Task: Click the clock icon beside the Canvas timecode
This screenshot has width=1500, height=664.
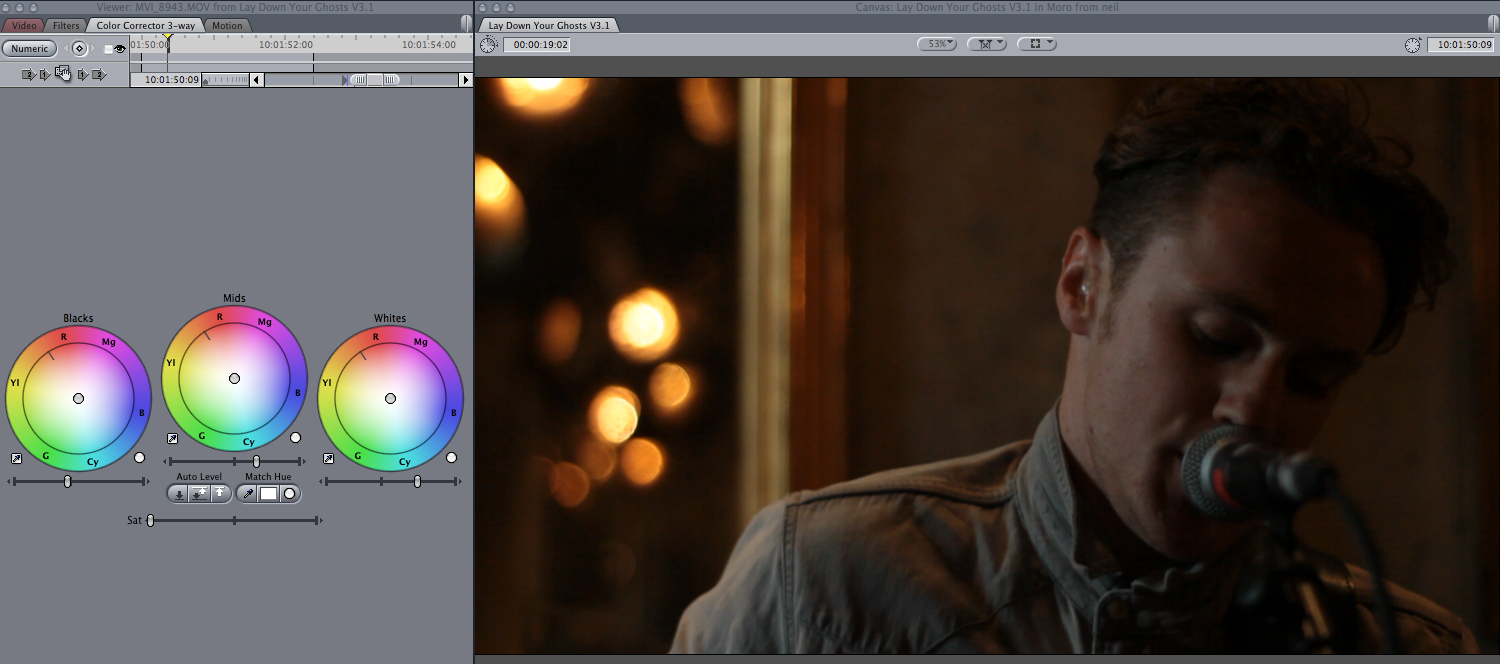Action: pos(1412,43)
